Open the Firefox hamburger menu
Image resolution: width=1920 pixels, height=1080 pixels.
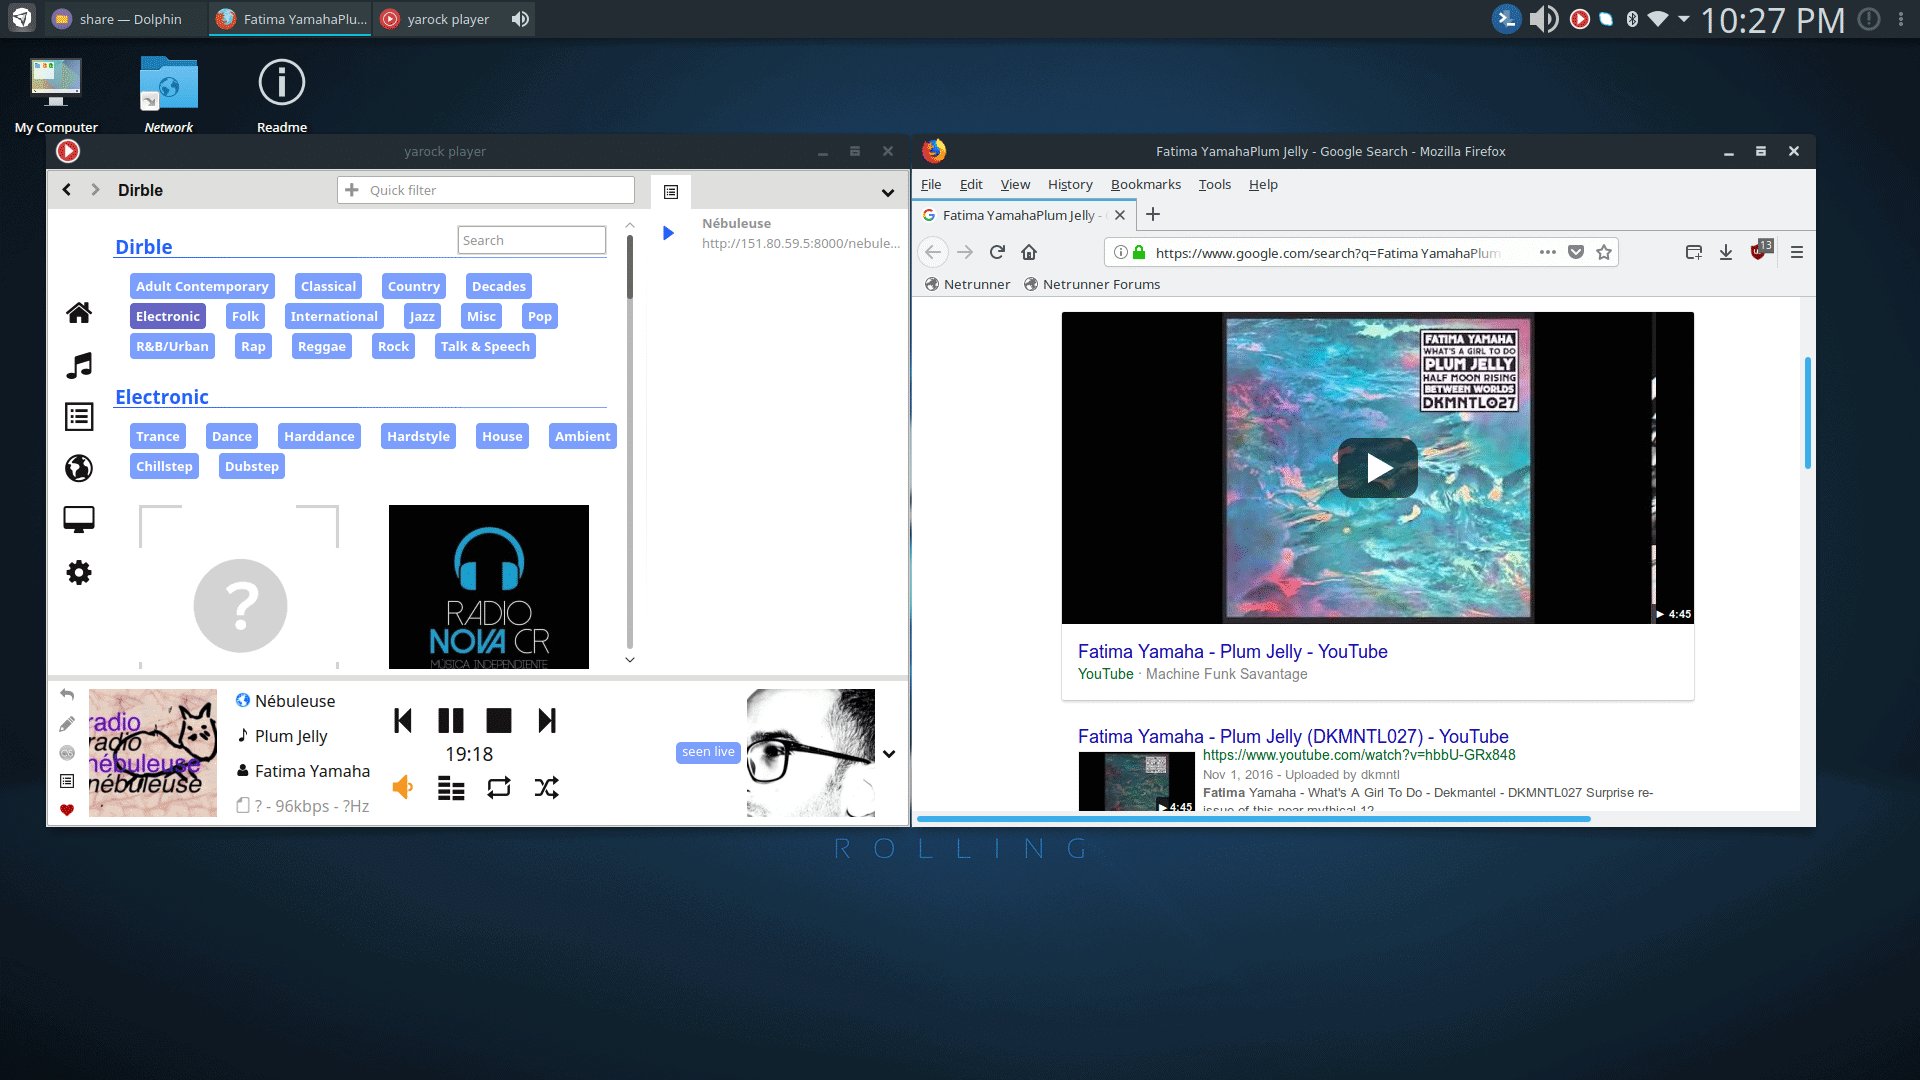(x=1797, y=252)
